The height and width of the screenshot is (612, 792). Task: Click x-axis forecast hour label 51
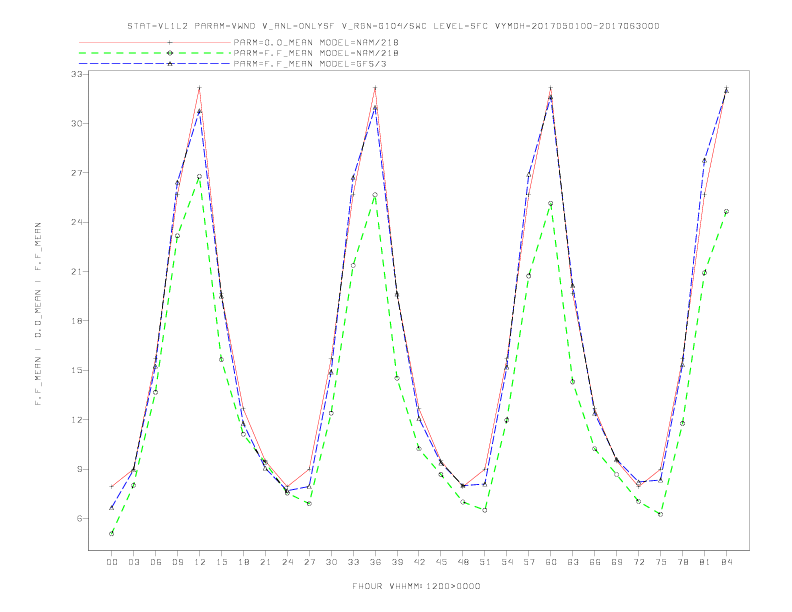[x=485, y=562]
